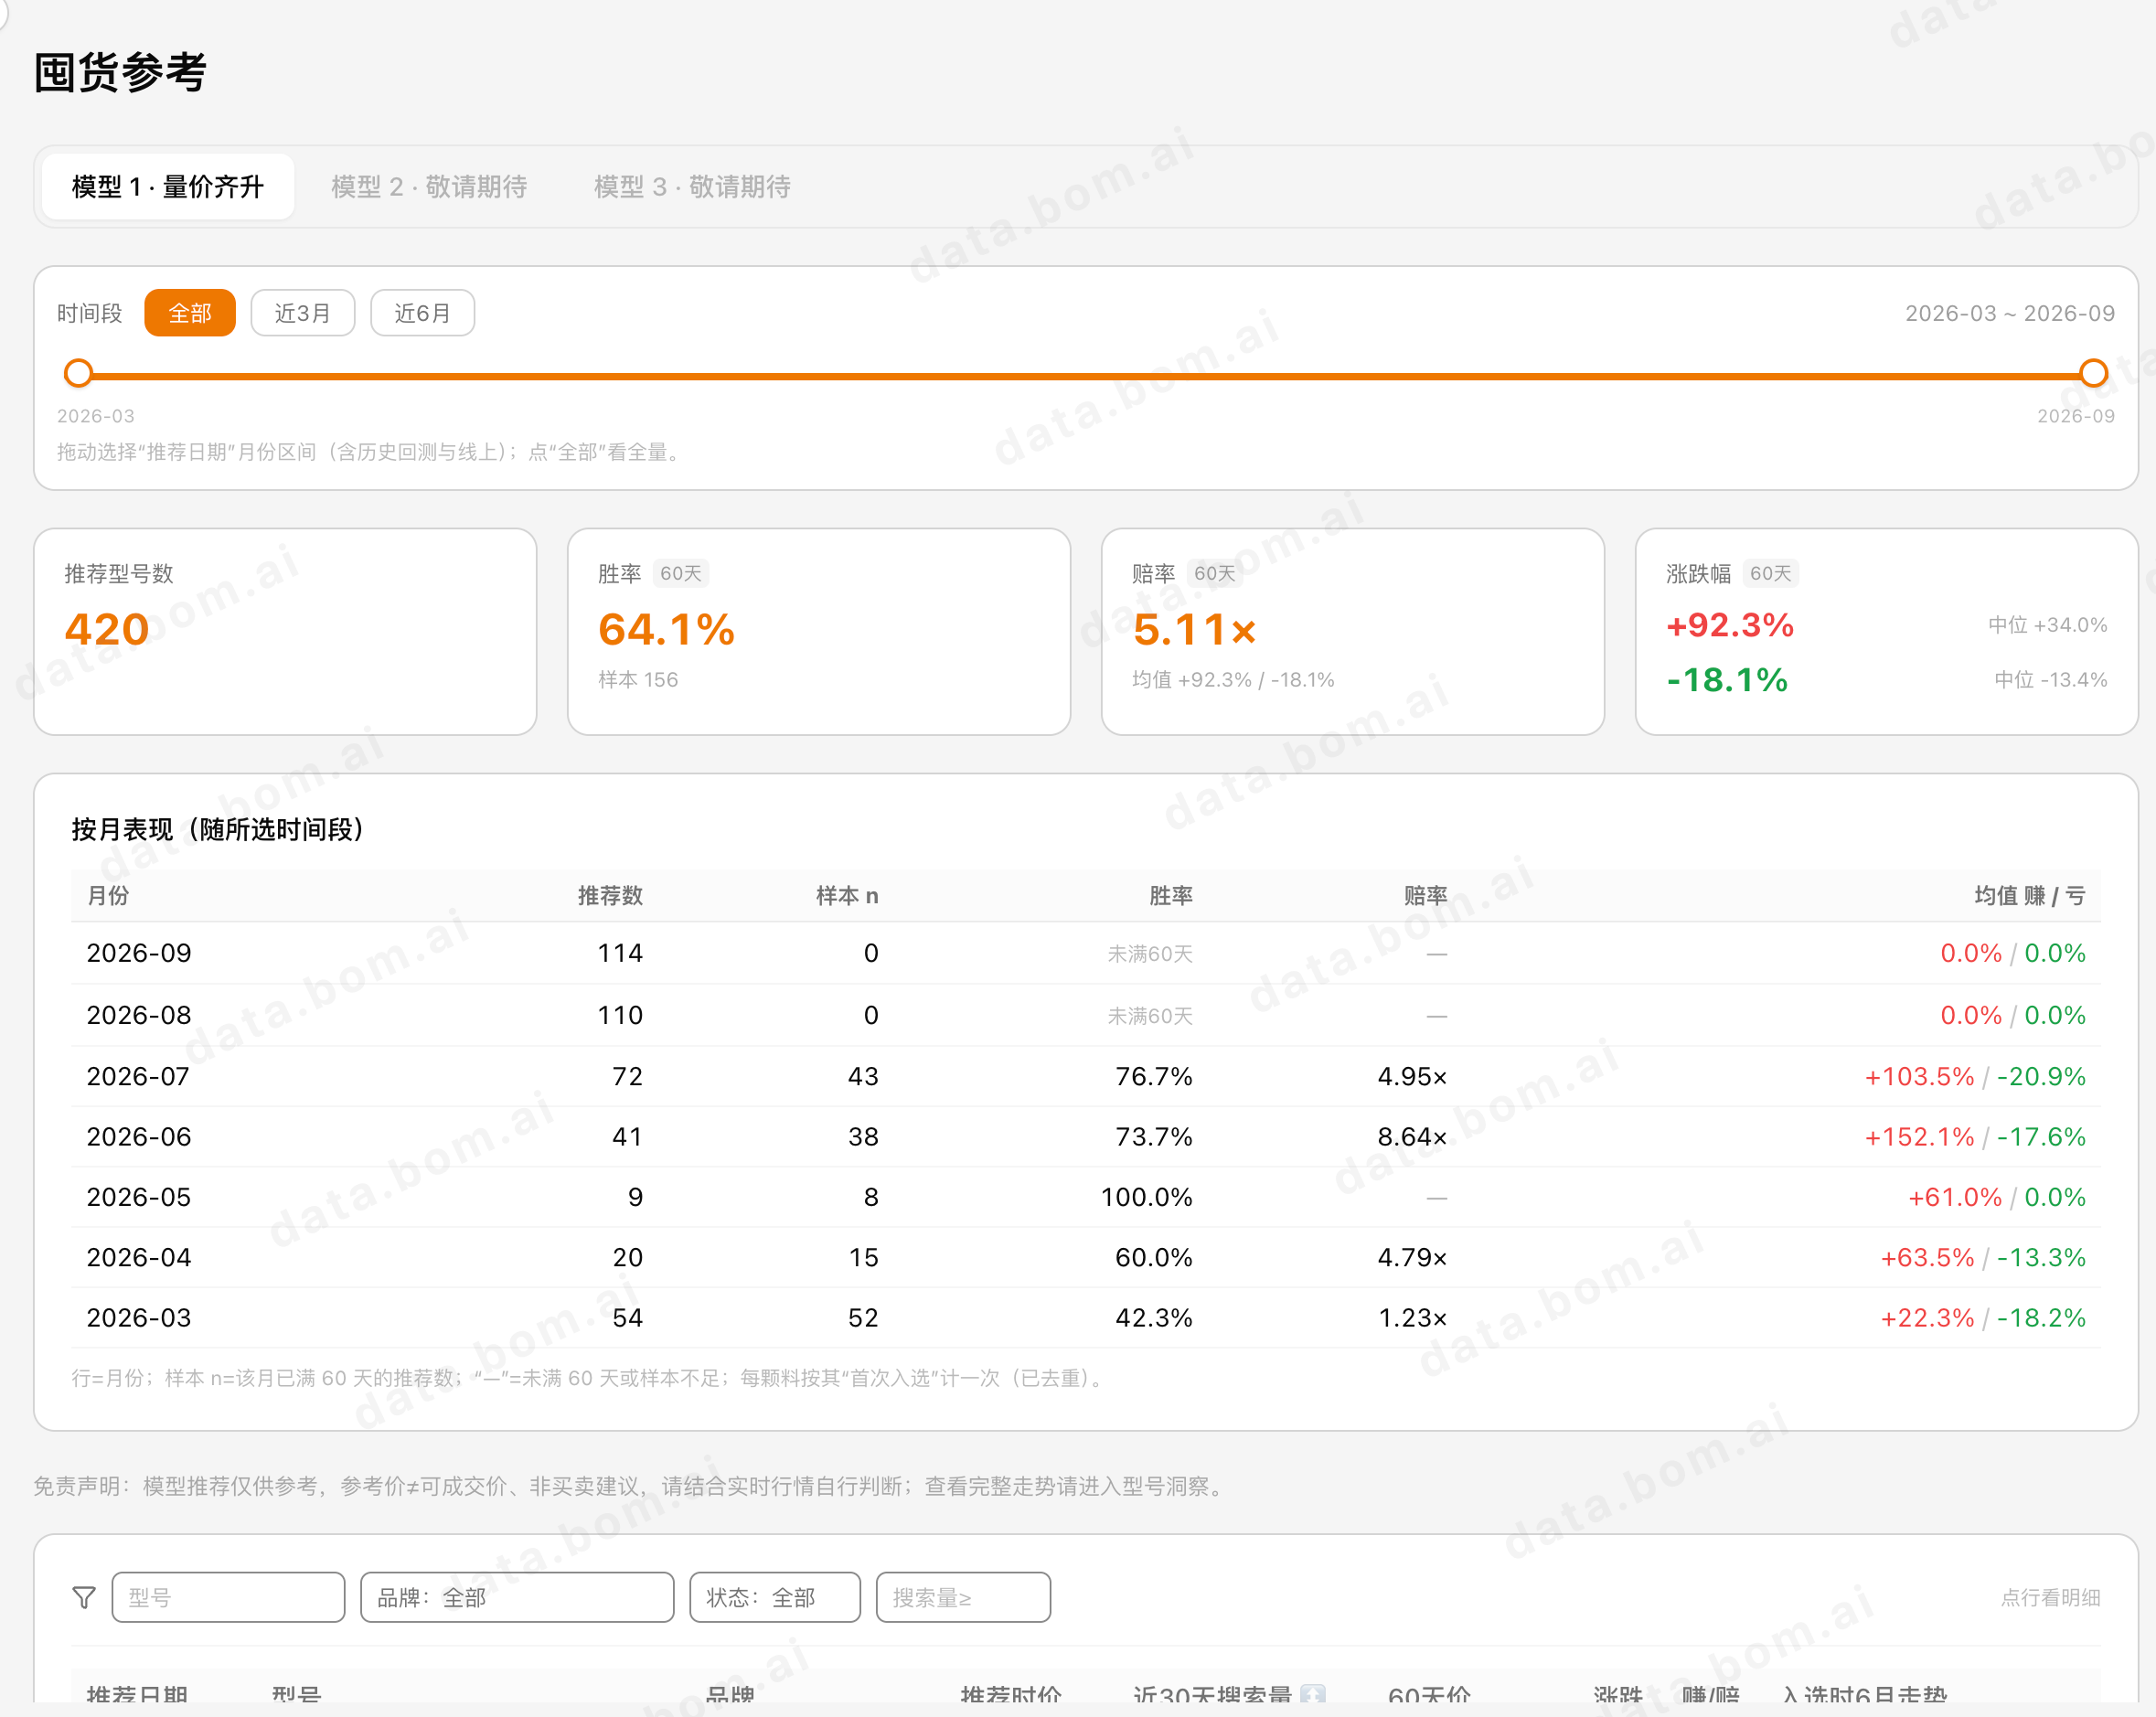Click the 5.11× odds figure

click(1194, 629)
